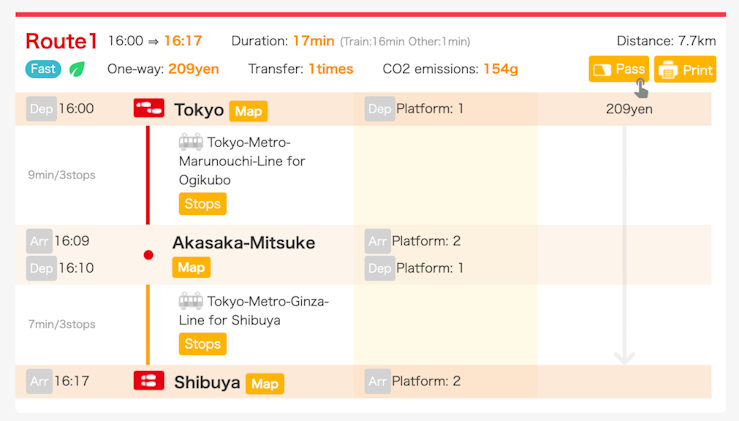Viewport: 739px width, 421px height.
Task: Open the commuter Pass option
Action: tap(619, 70)
